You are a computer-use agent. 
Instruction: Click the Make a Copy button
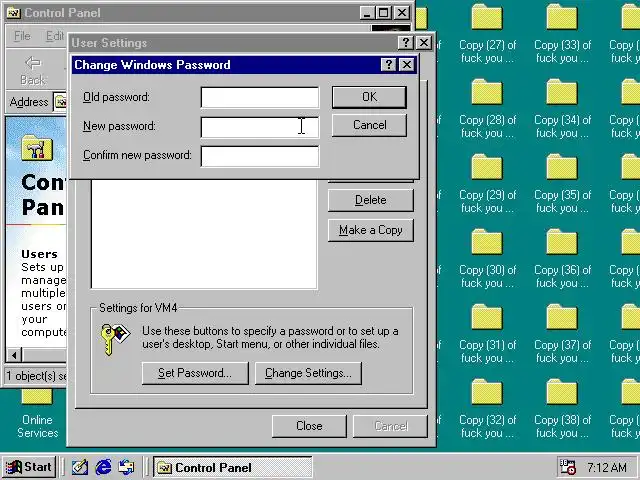coord(371,230)
